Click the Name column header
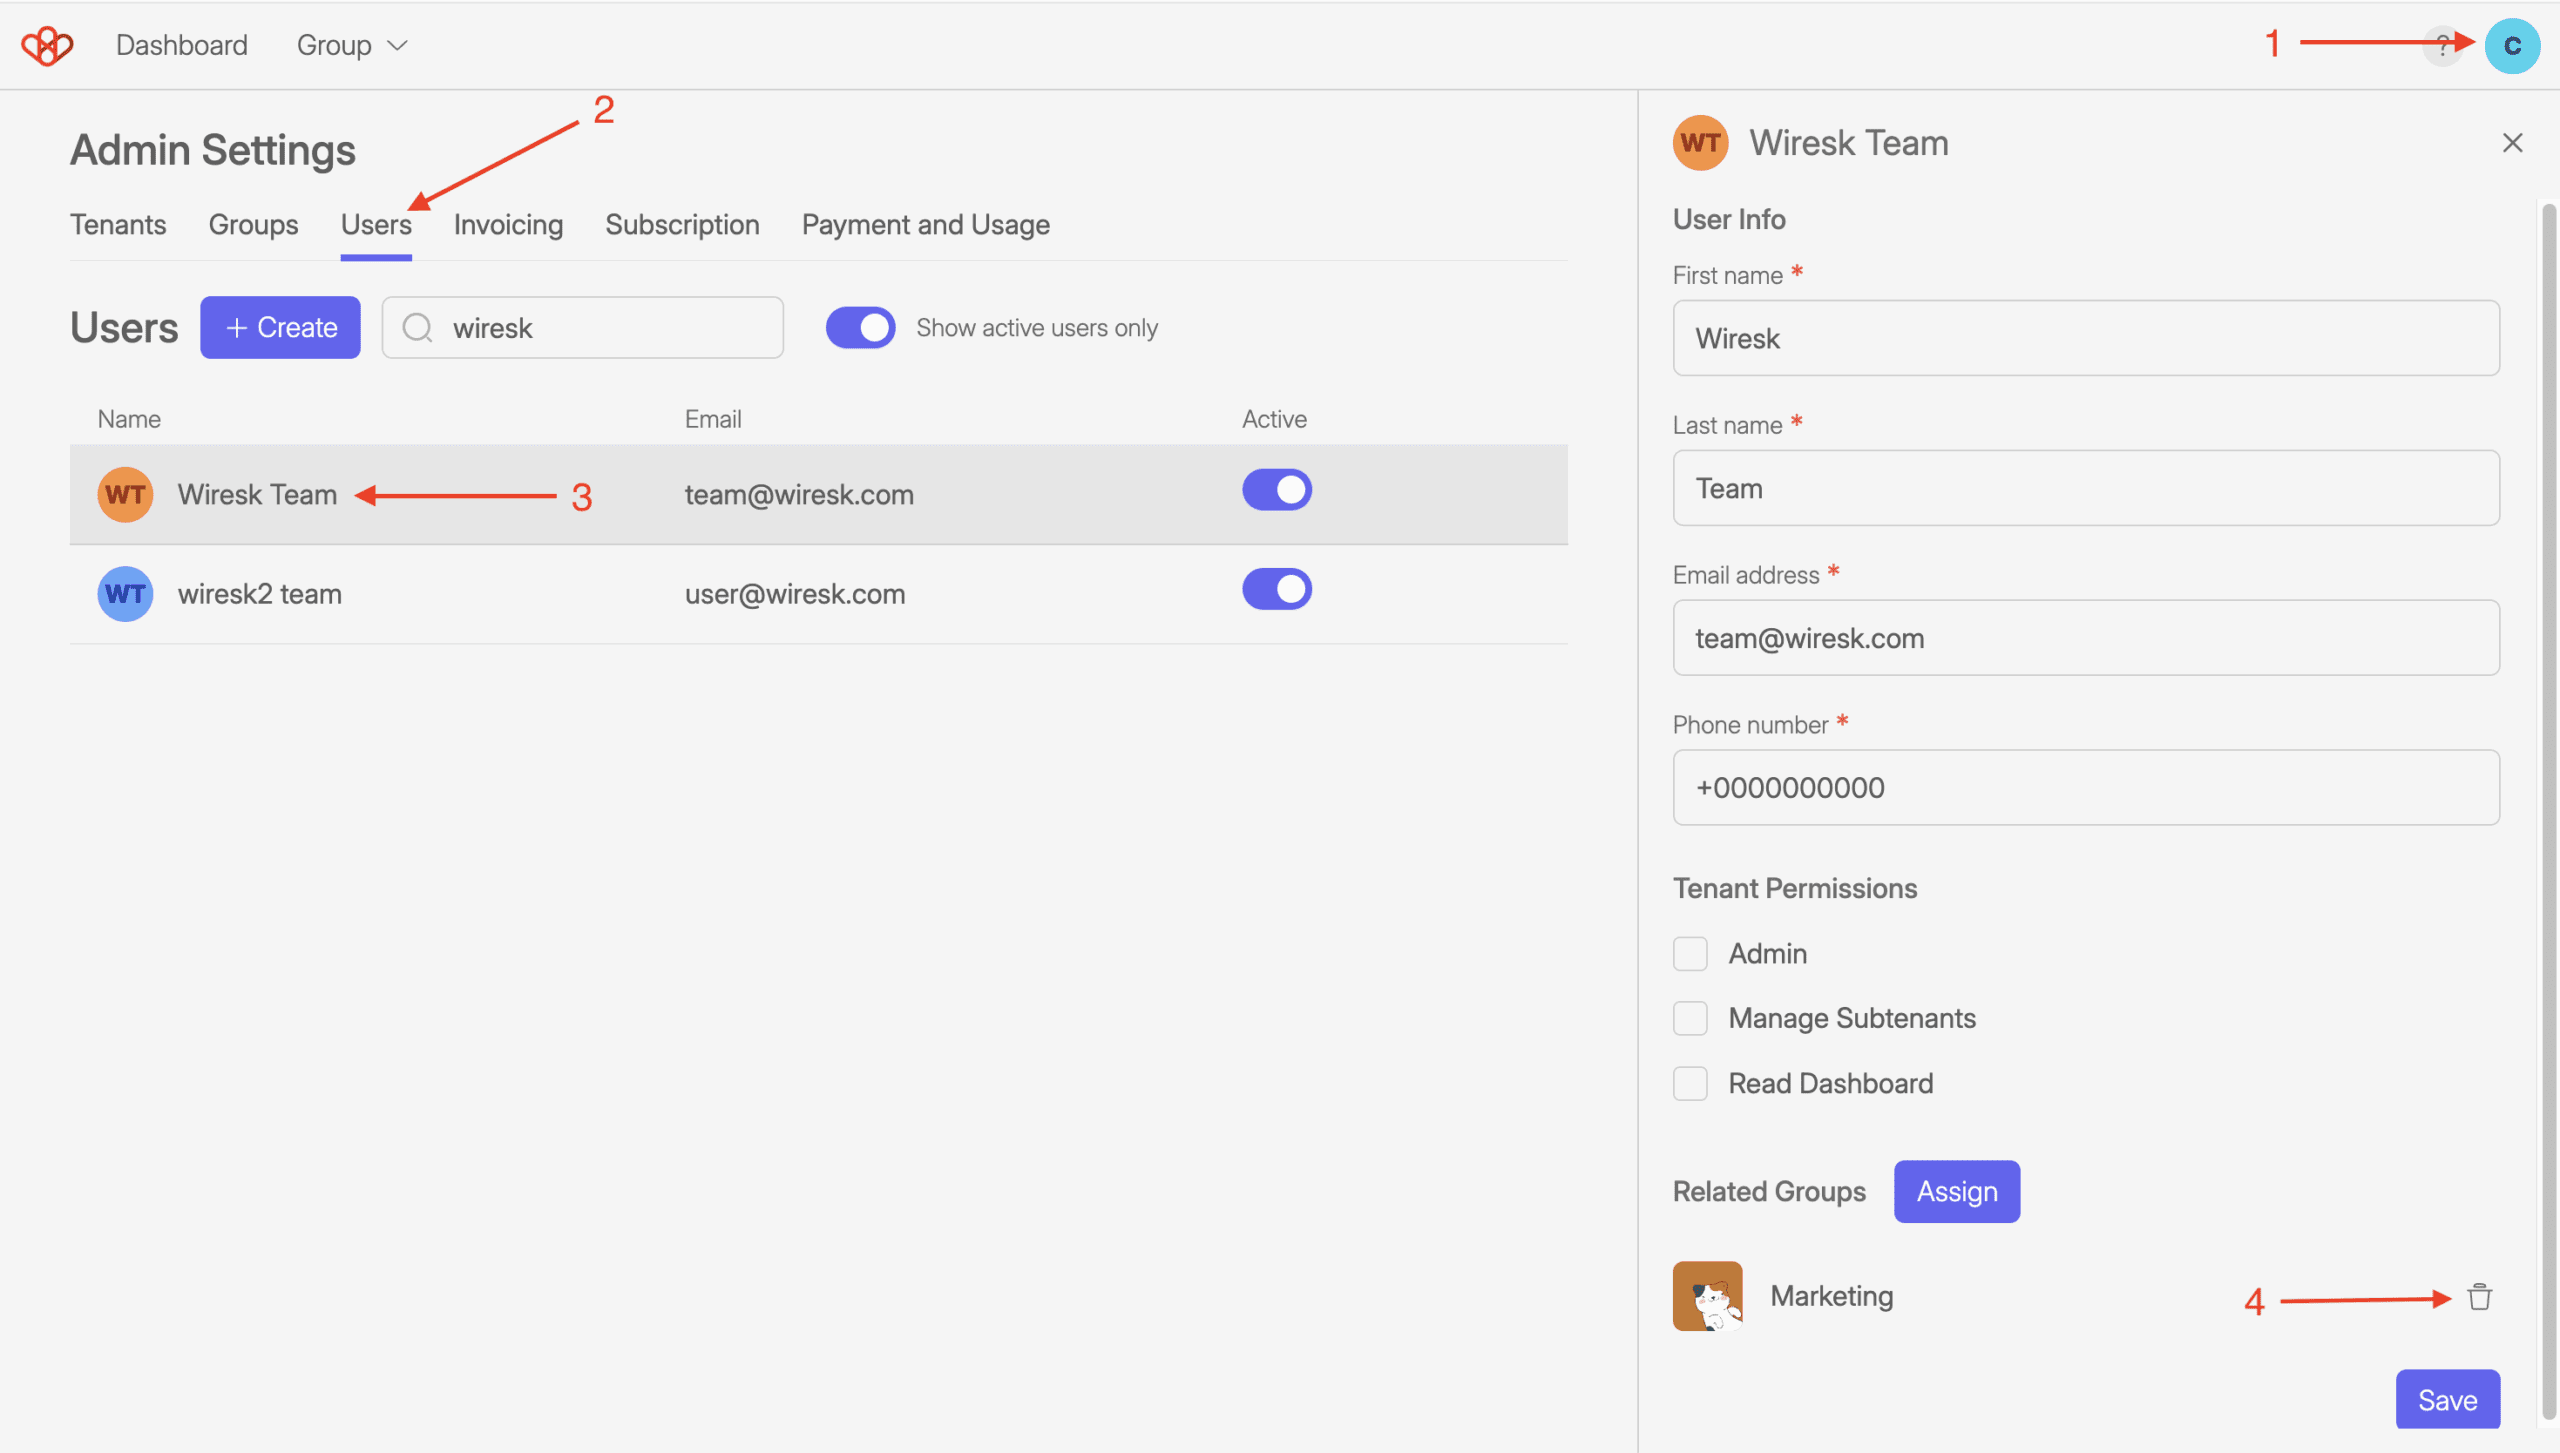The height and width of the screenshot is (1453, 2560). [x=129, y=419]
